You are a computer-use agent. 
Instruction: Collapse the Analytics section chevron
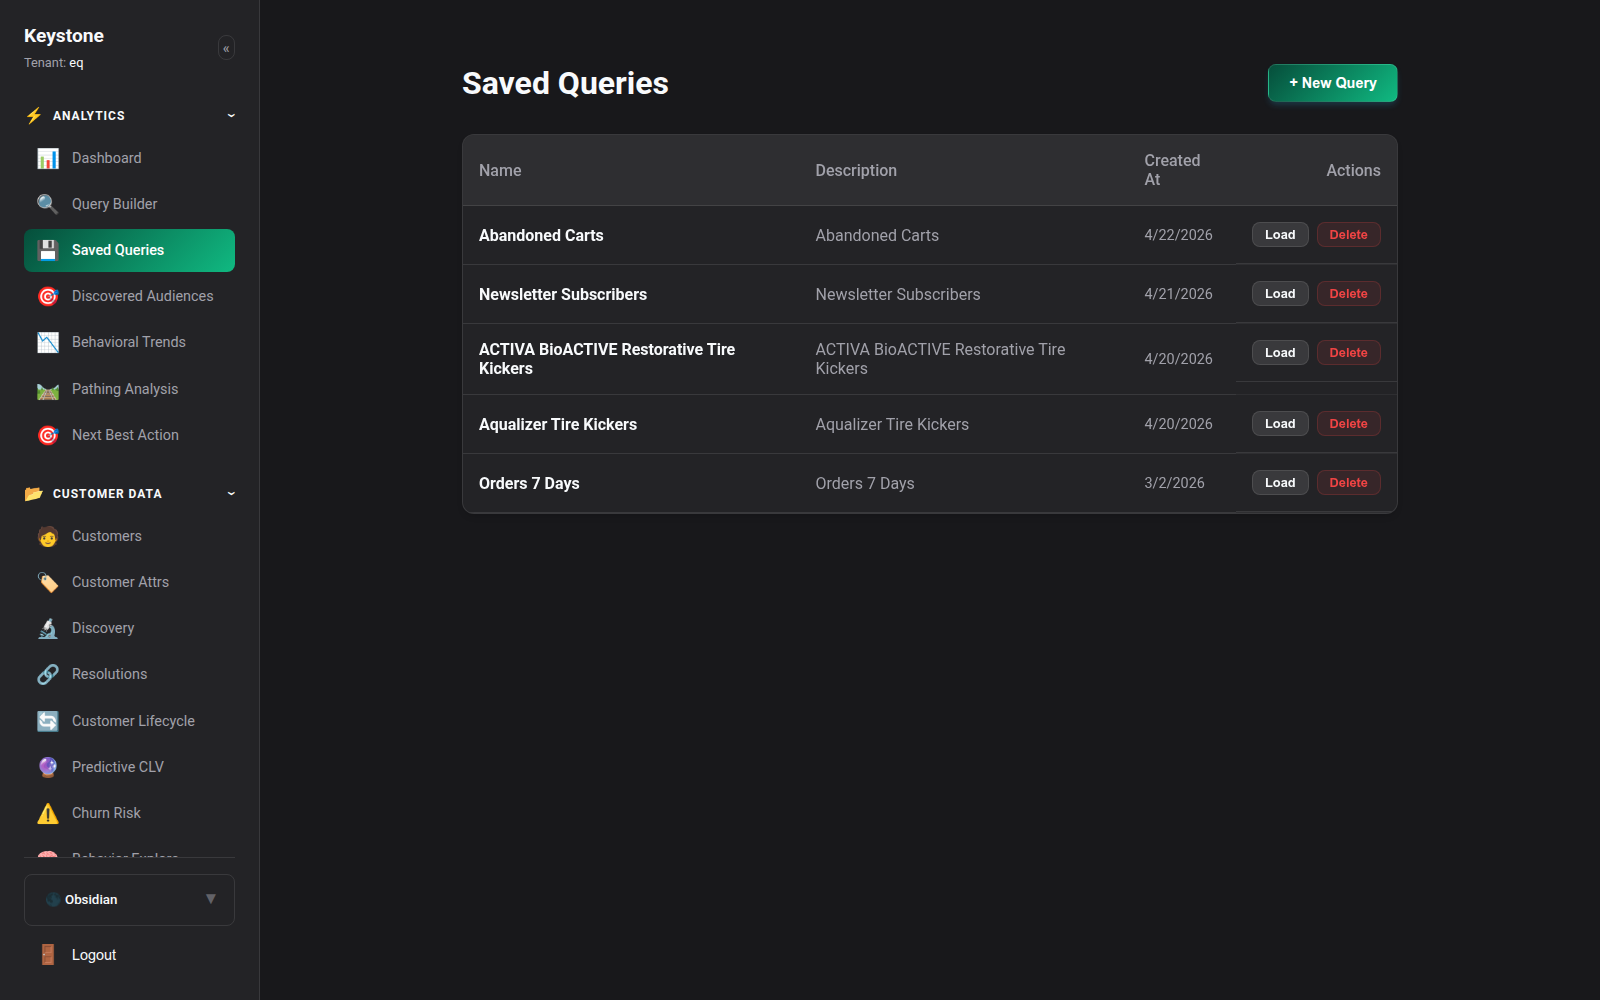231,116
